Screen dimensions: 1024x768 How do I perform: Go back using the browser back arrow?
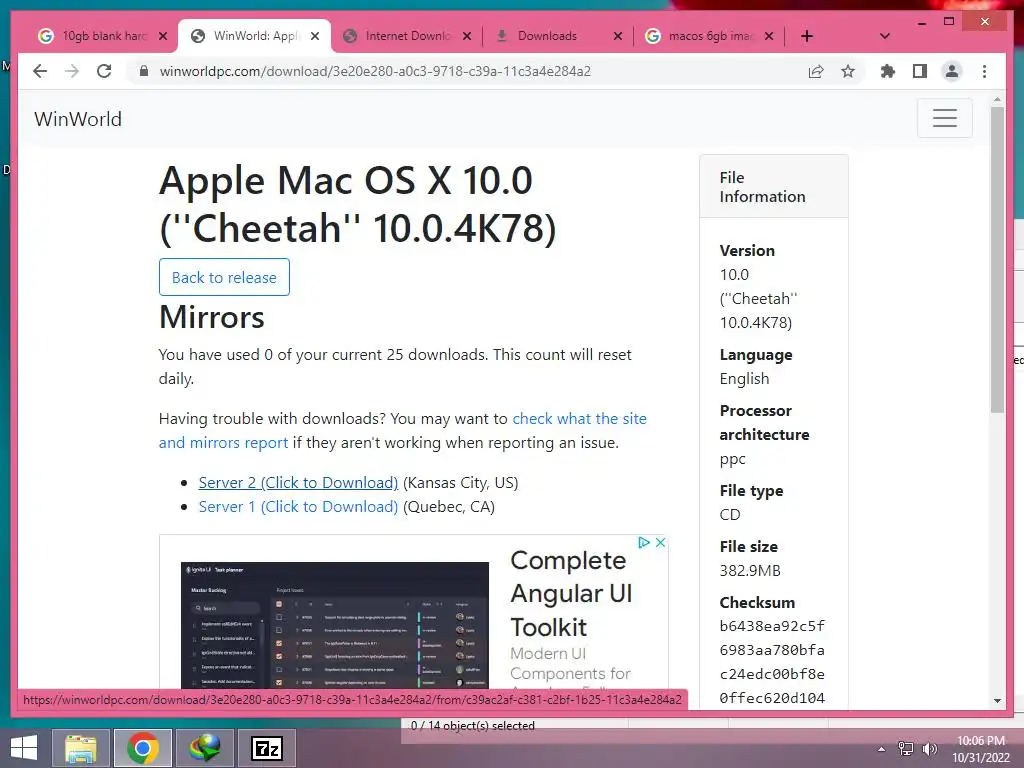[40, 71]
